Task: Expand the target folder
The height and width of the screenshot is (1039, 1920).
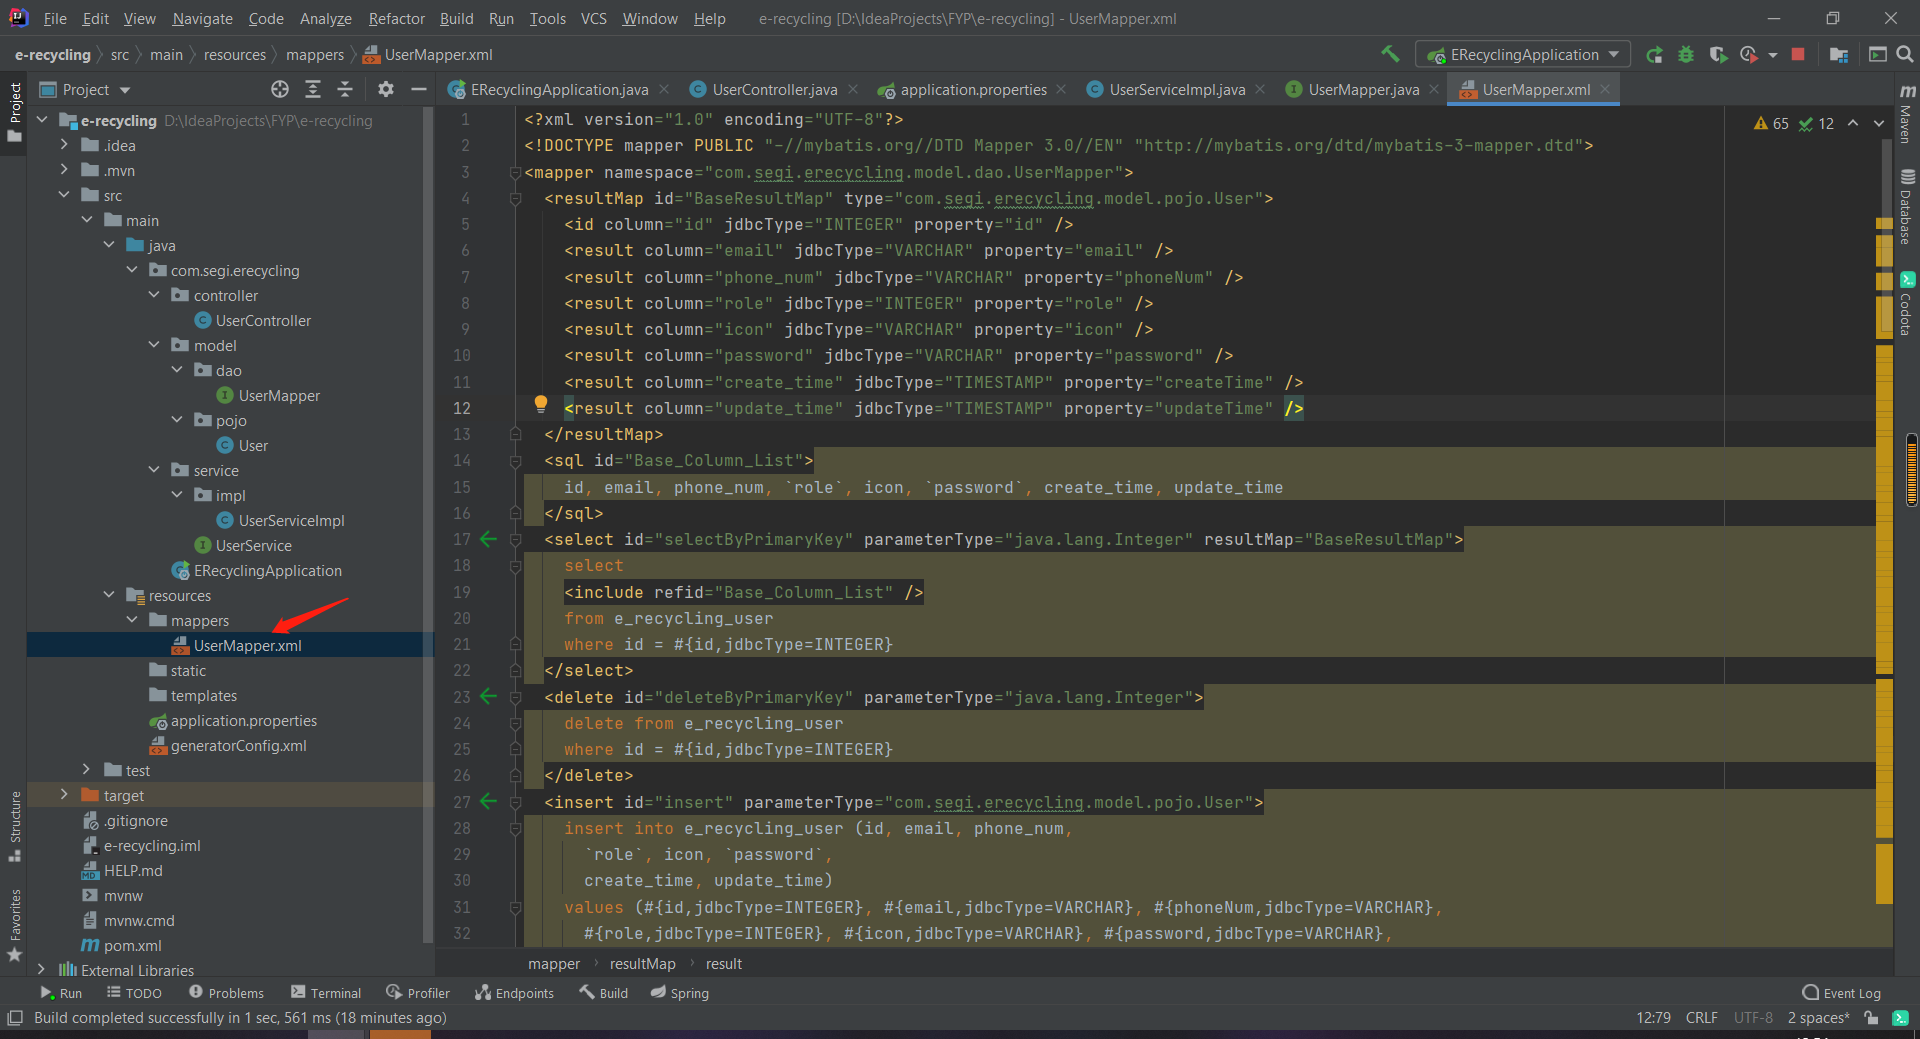Action: tap(64, 795)
